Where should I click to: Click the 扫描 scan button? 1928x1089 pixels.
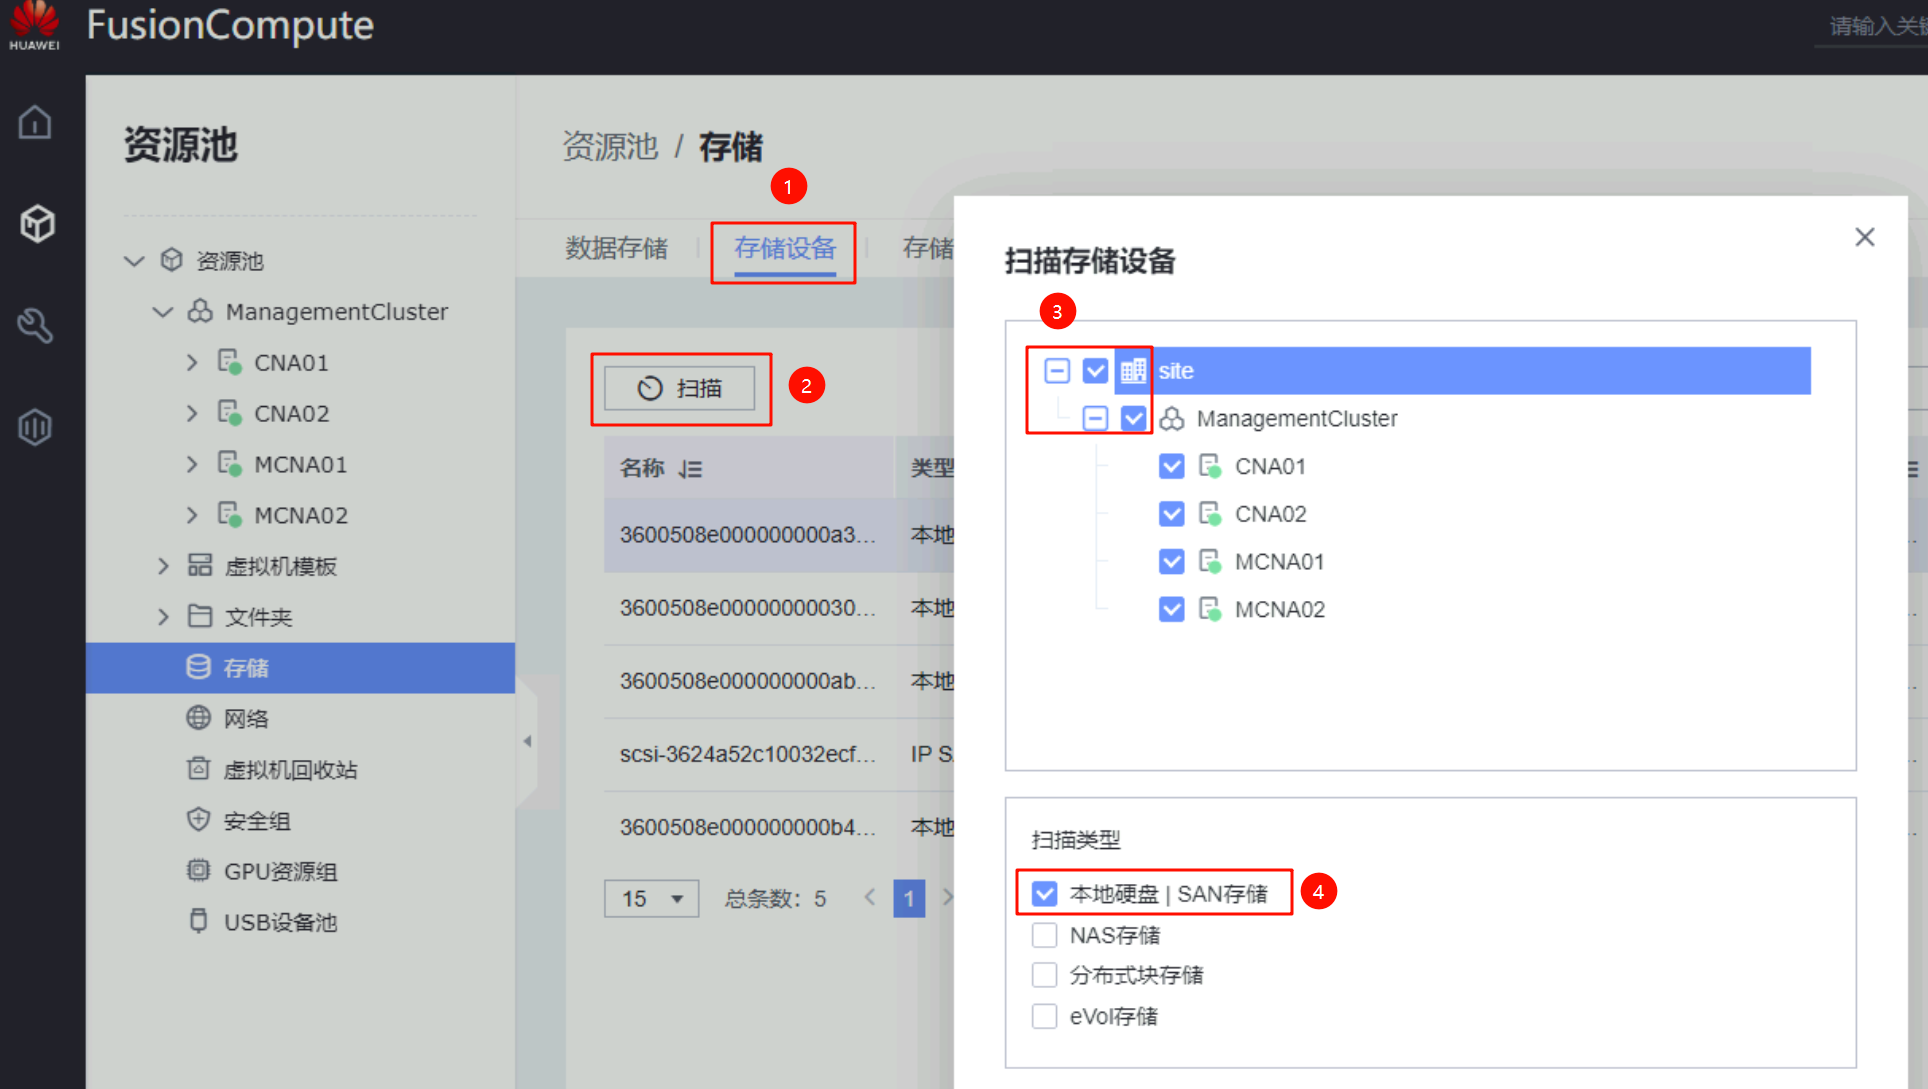point(680,388)
